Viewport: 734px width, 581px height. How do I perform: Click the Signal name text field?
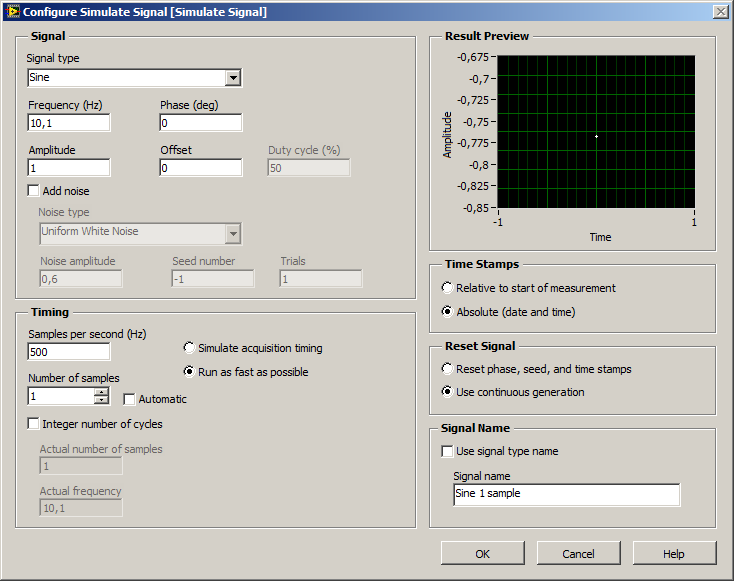click(x=567, y=494)
